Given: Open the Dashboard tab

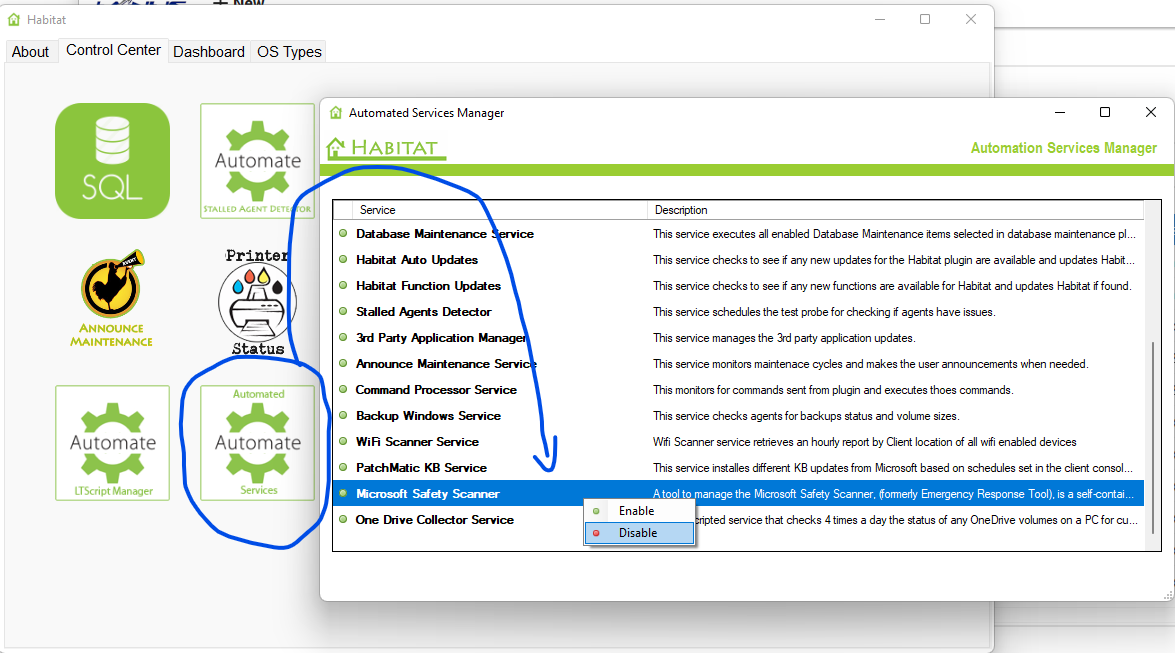Looking at the screenshot, I should 208,52.
